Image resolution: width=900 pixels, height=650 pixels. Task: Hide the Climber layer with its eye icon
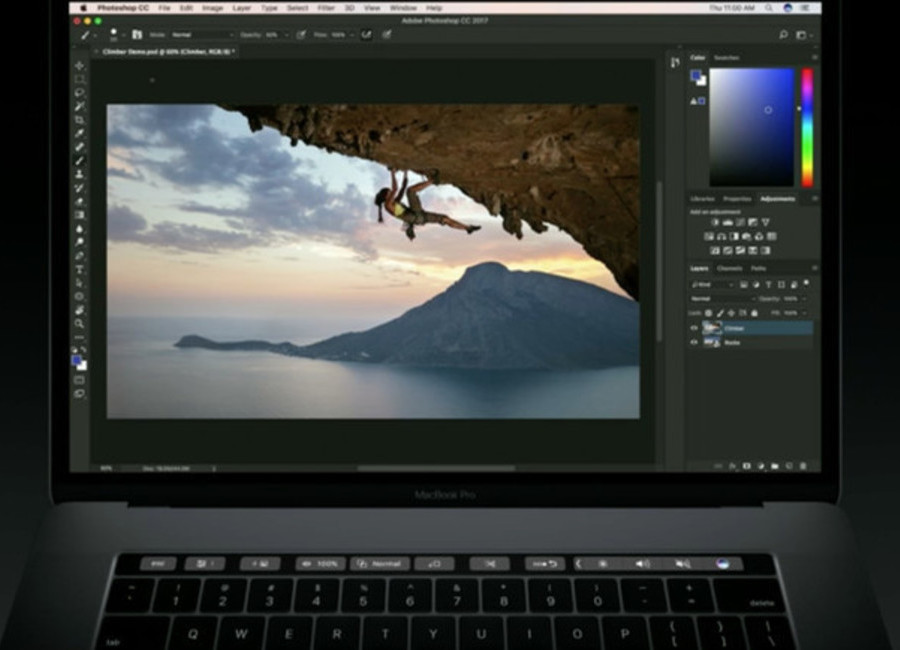[x=694, y=328]
